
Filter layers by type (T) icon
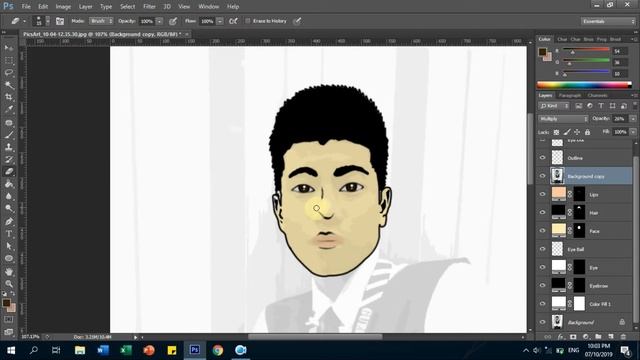tap(601, 106)
